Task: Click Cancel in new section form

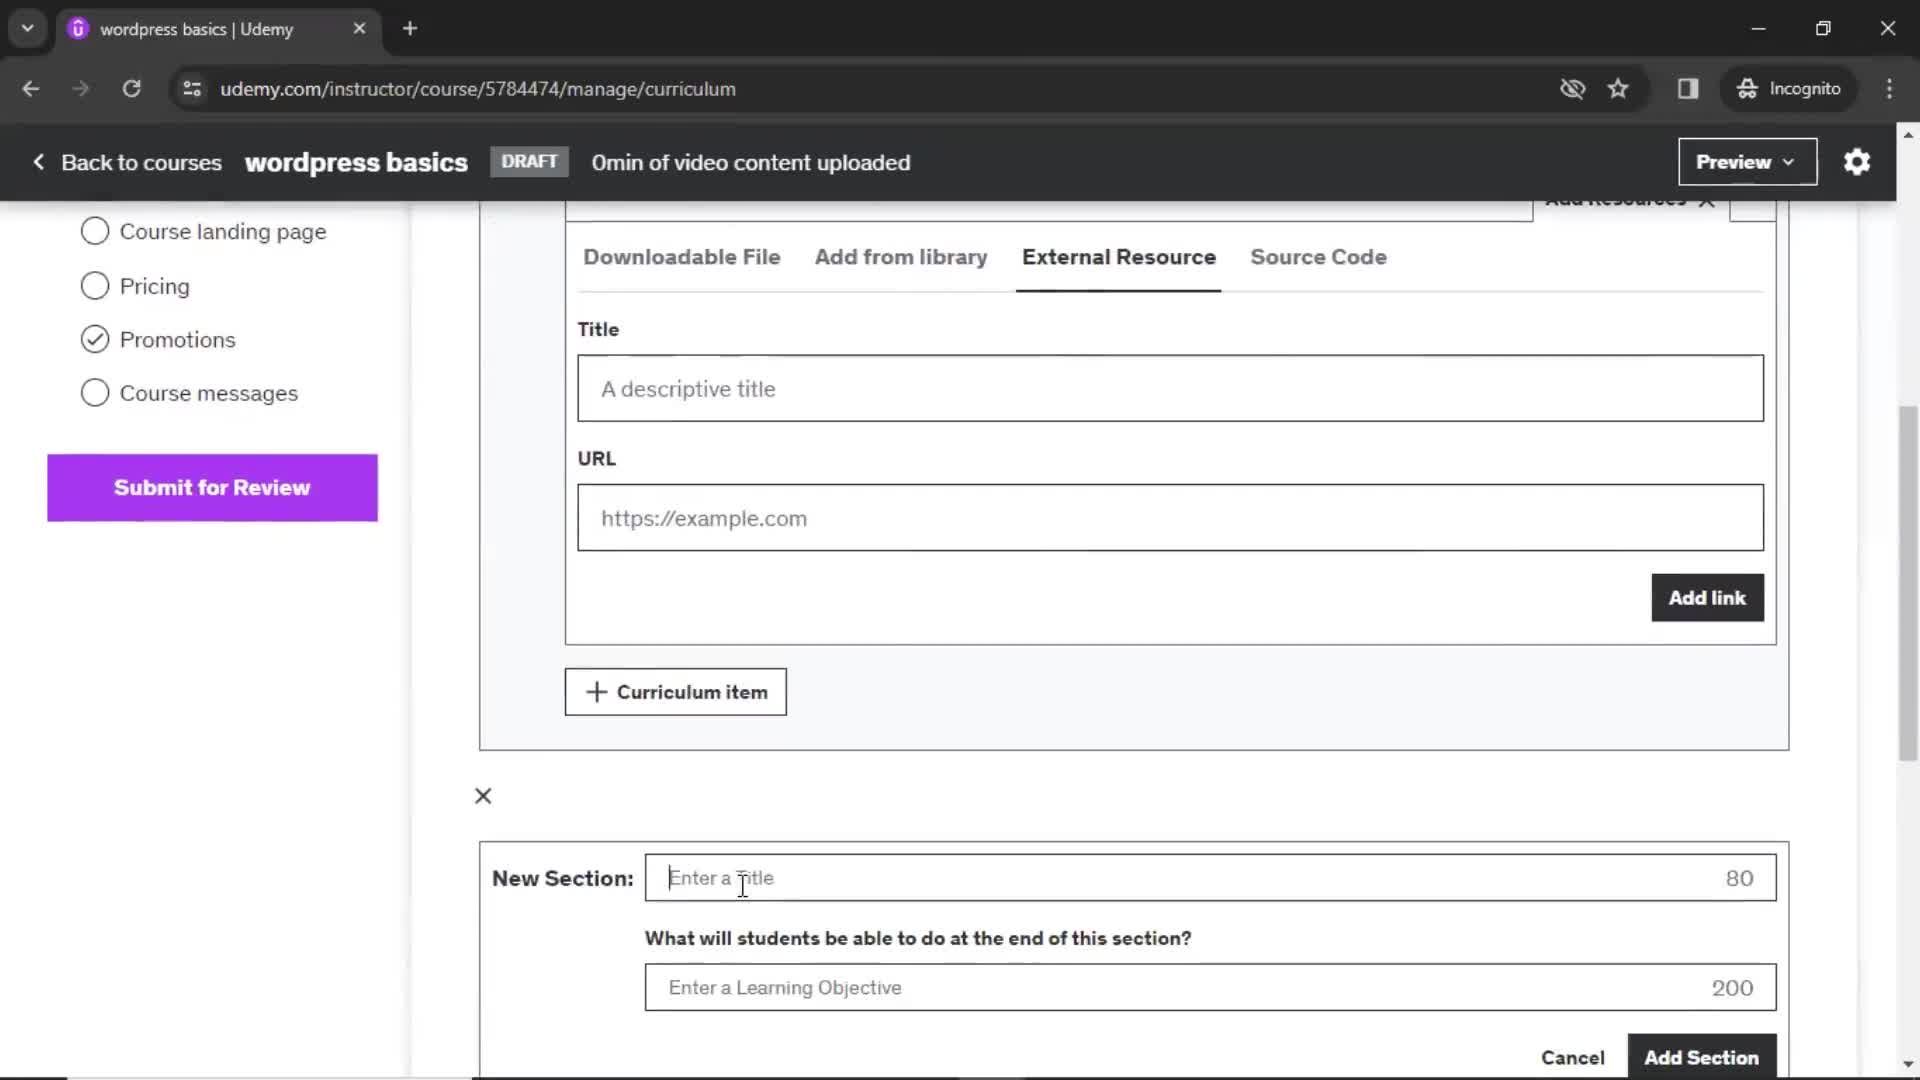Action: tap(1573, 1058)
